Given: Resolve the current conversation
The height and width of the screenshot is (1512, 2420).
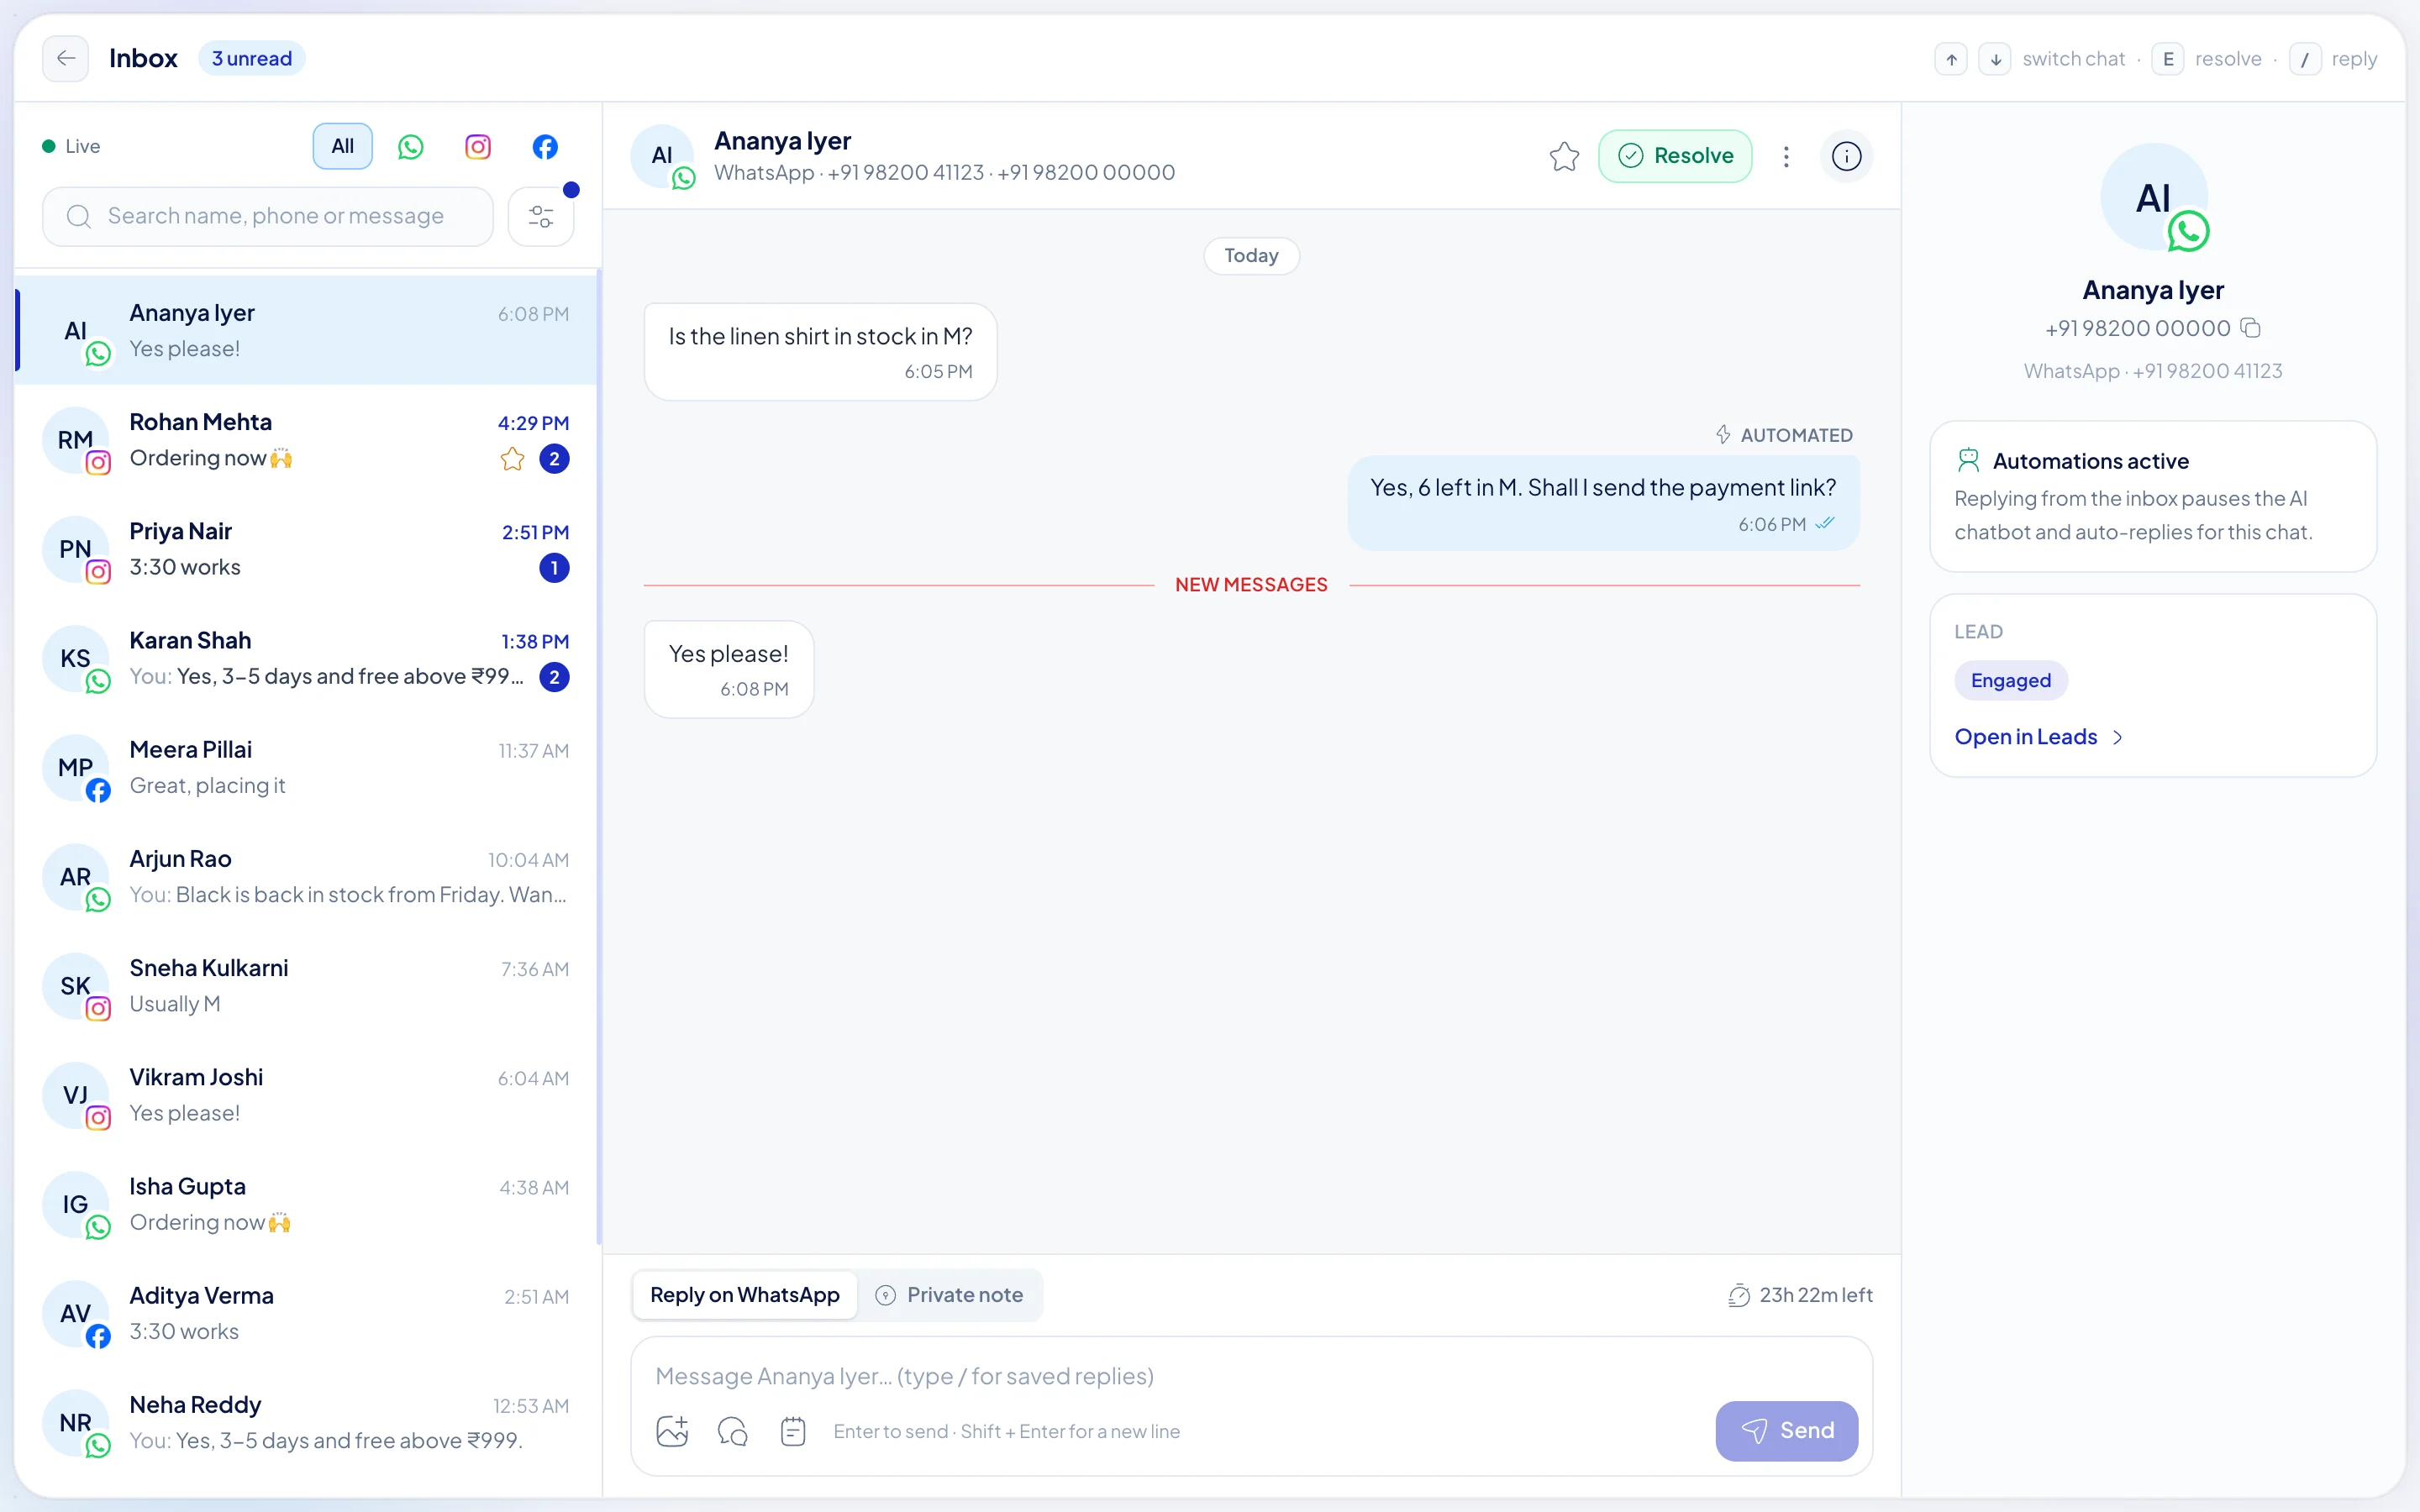Looking at the screenshot, I should (x=1675, y=156).
